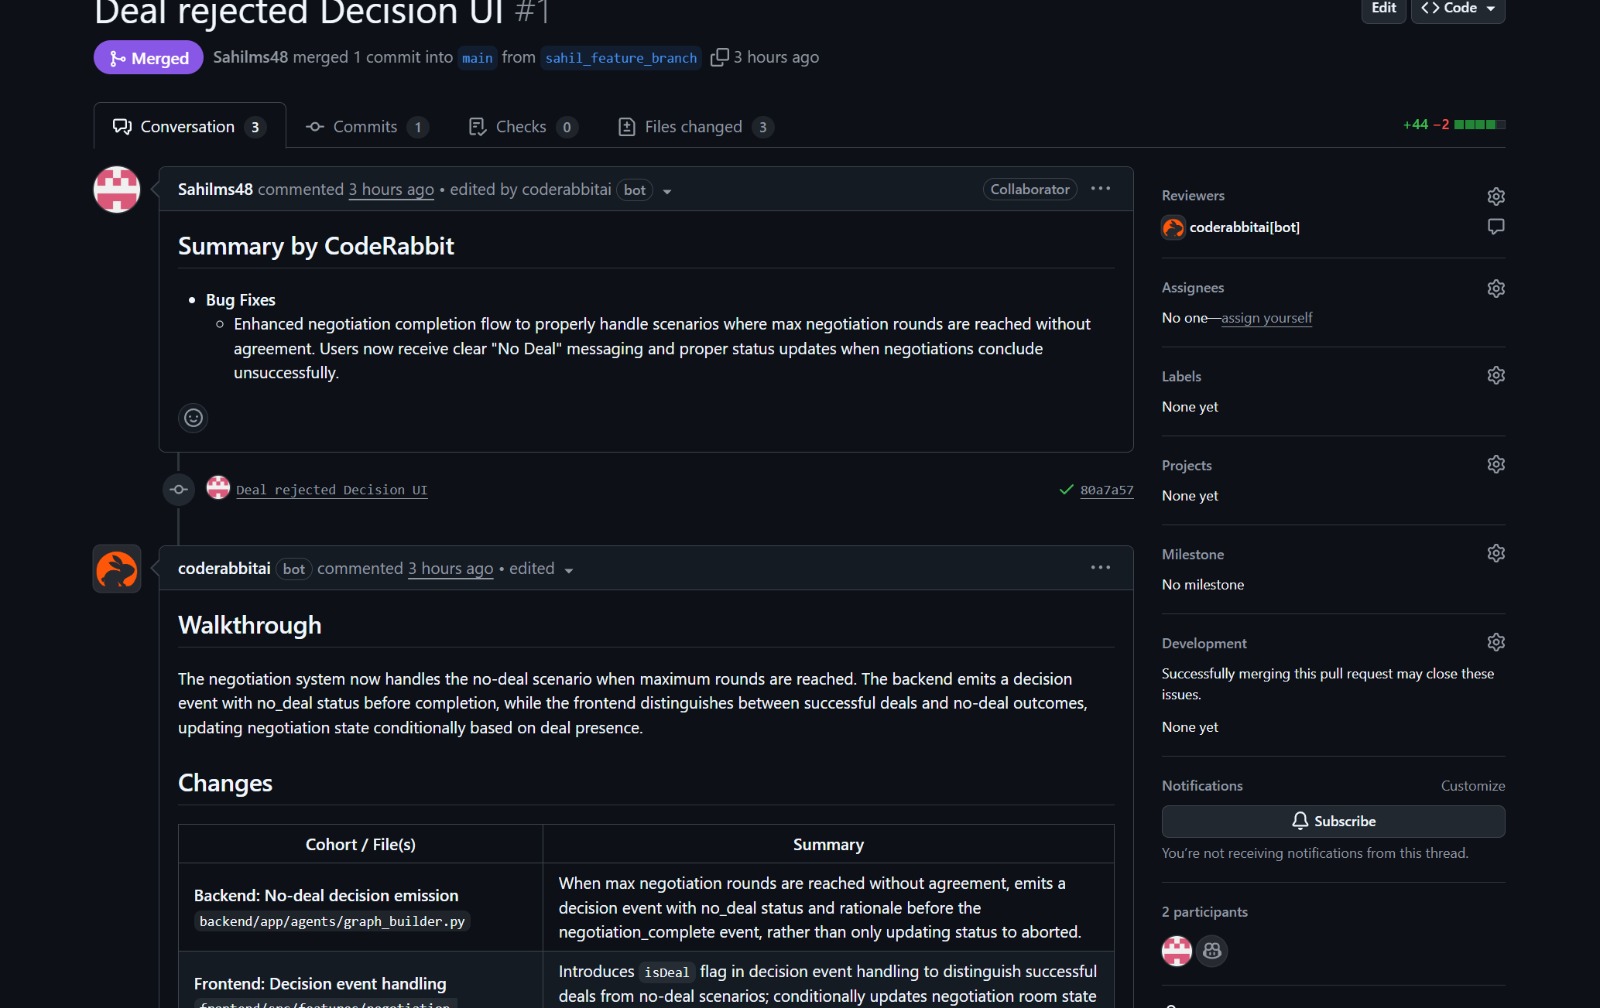
Task: Click the Changes heading
Action: (x=225, y=783)
